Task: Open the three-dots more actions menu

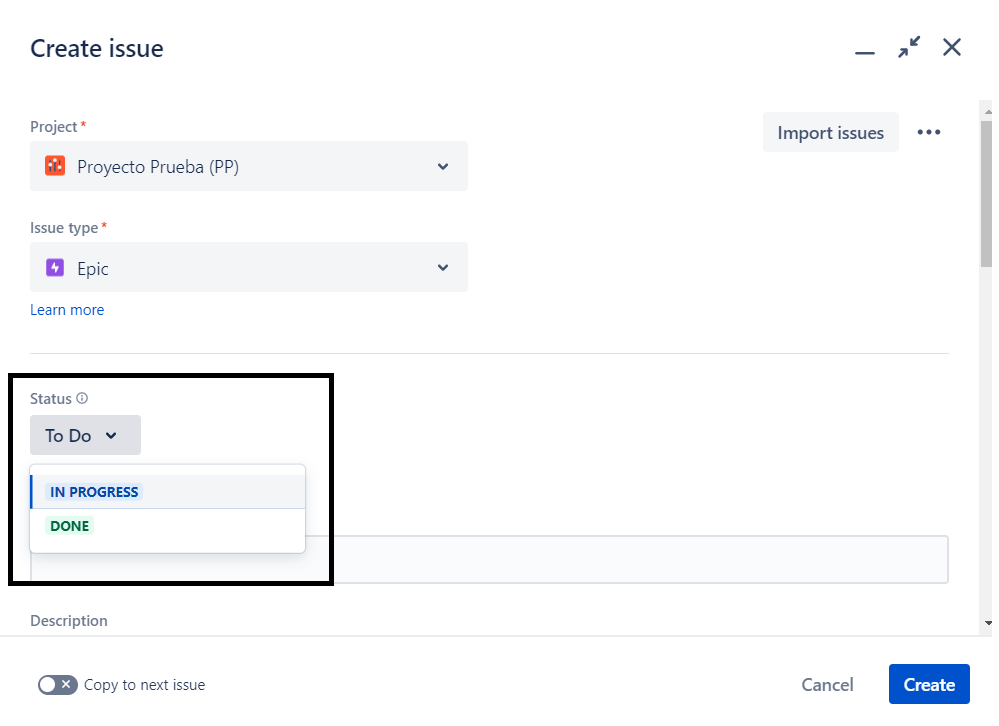Action: click(x=929, y=132)
